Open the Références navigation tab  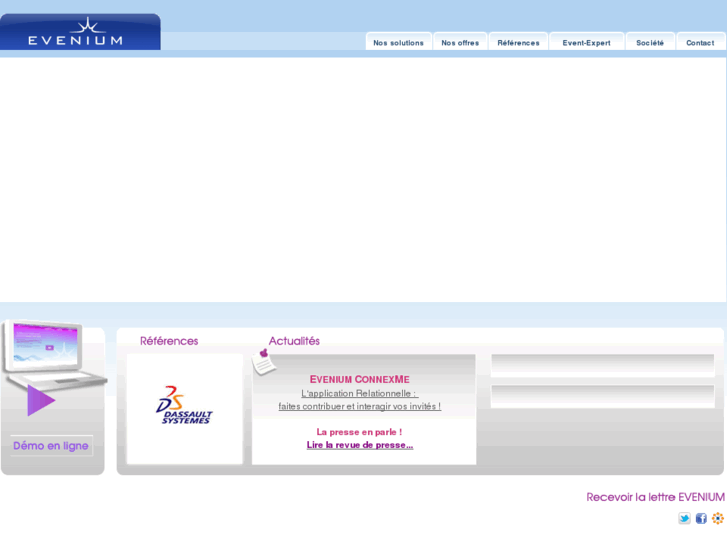pos(518,43)
